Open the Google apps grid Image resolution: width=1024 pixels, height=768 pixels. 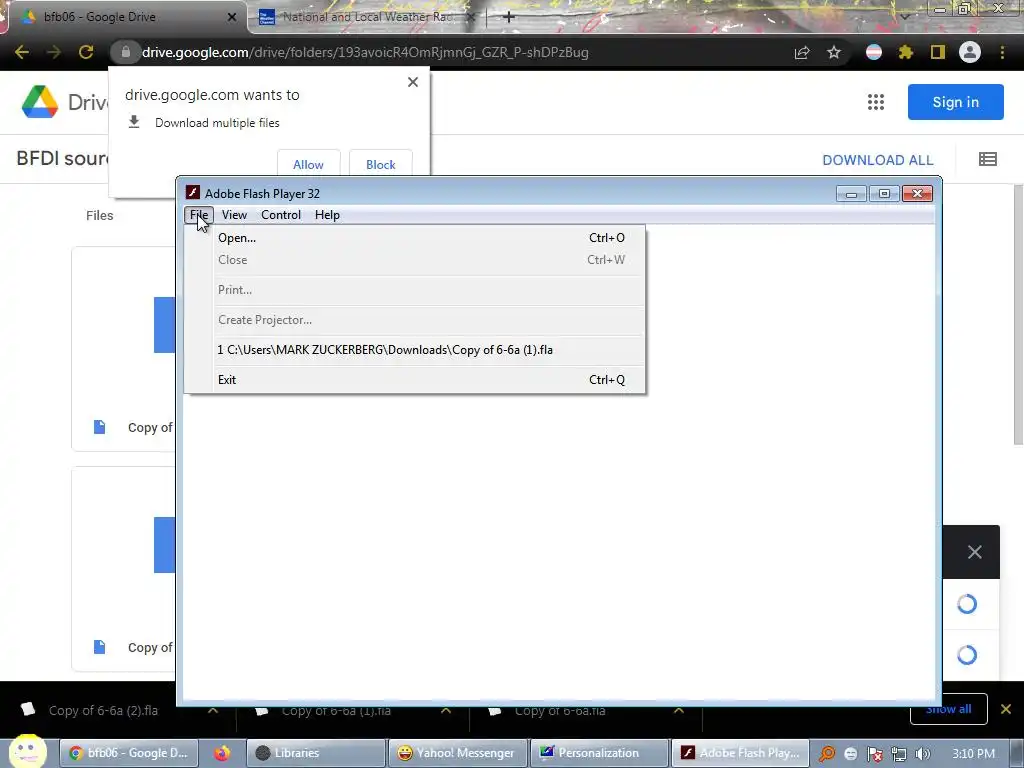click(876, 102)
